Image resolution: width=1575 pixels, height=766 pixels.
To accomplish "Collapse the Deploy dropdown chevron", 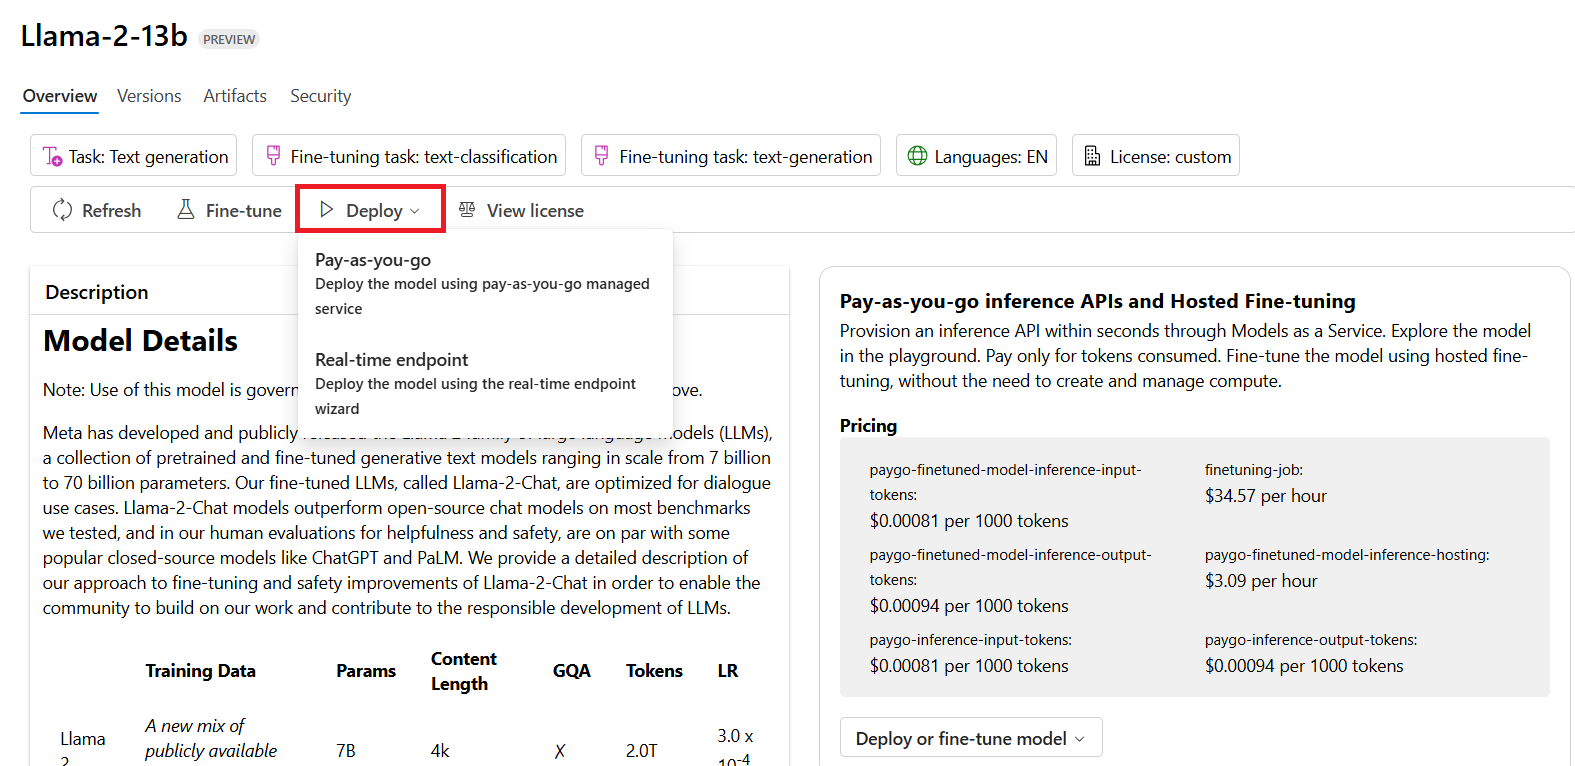I will (x=415, y=211).
